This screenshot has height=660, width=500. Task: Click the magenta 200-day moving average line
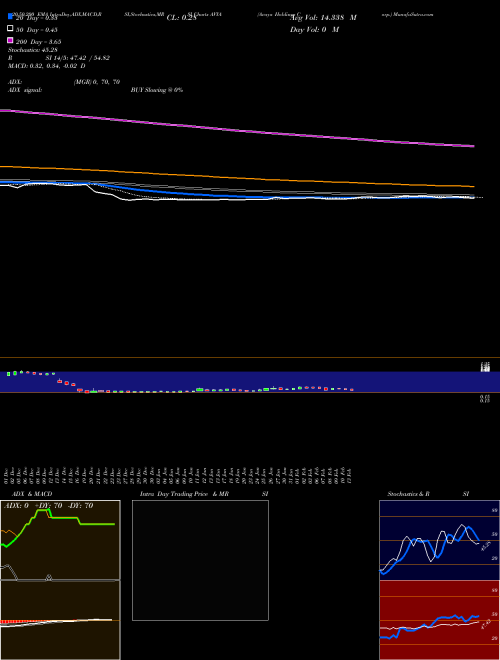click(237, 128)
